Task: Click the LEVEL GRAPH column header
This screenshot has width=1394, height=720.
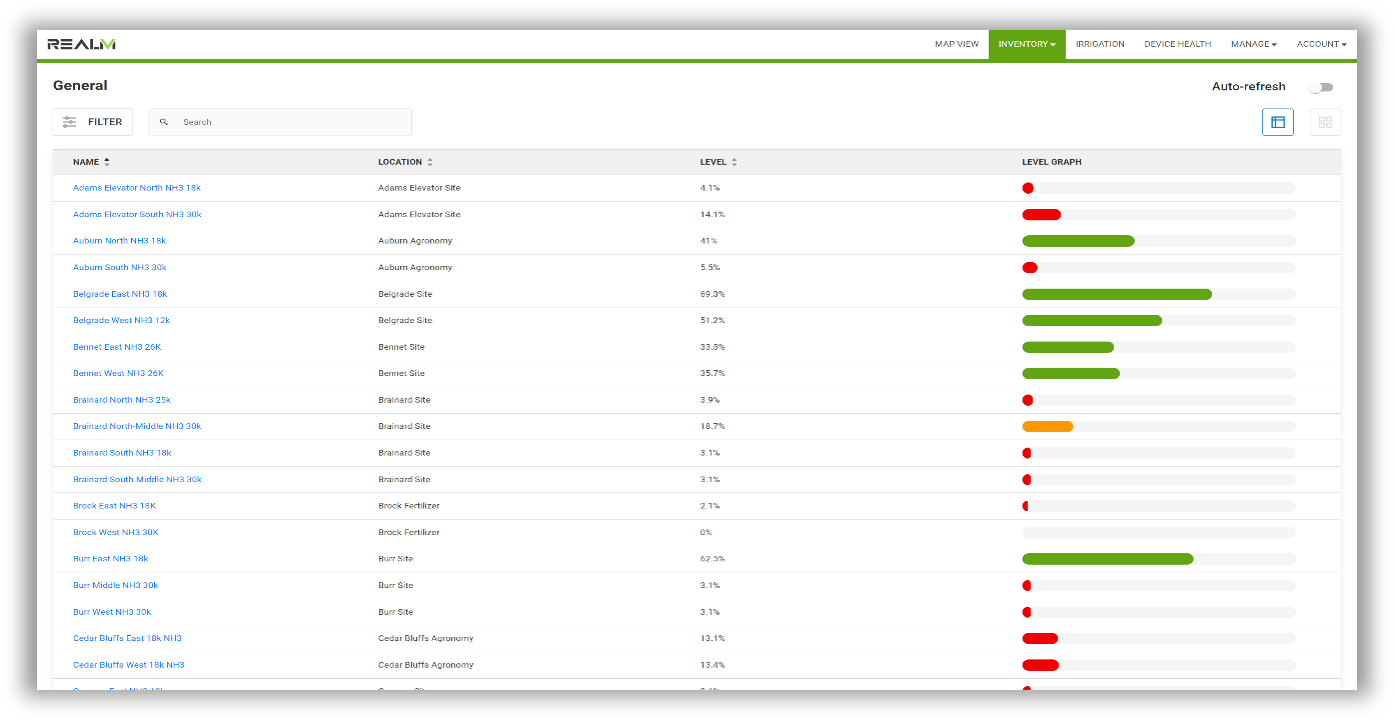Action: (x=1051, y=162)
